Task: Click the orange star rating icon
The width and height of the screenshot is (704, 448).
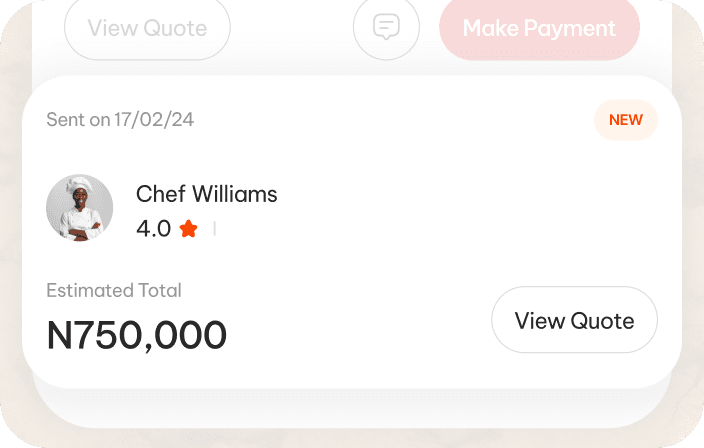Action: 188,229
